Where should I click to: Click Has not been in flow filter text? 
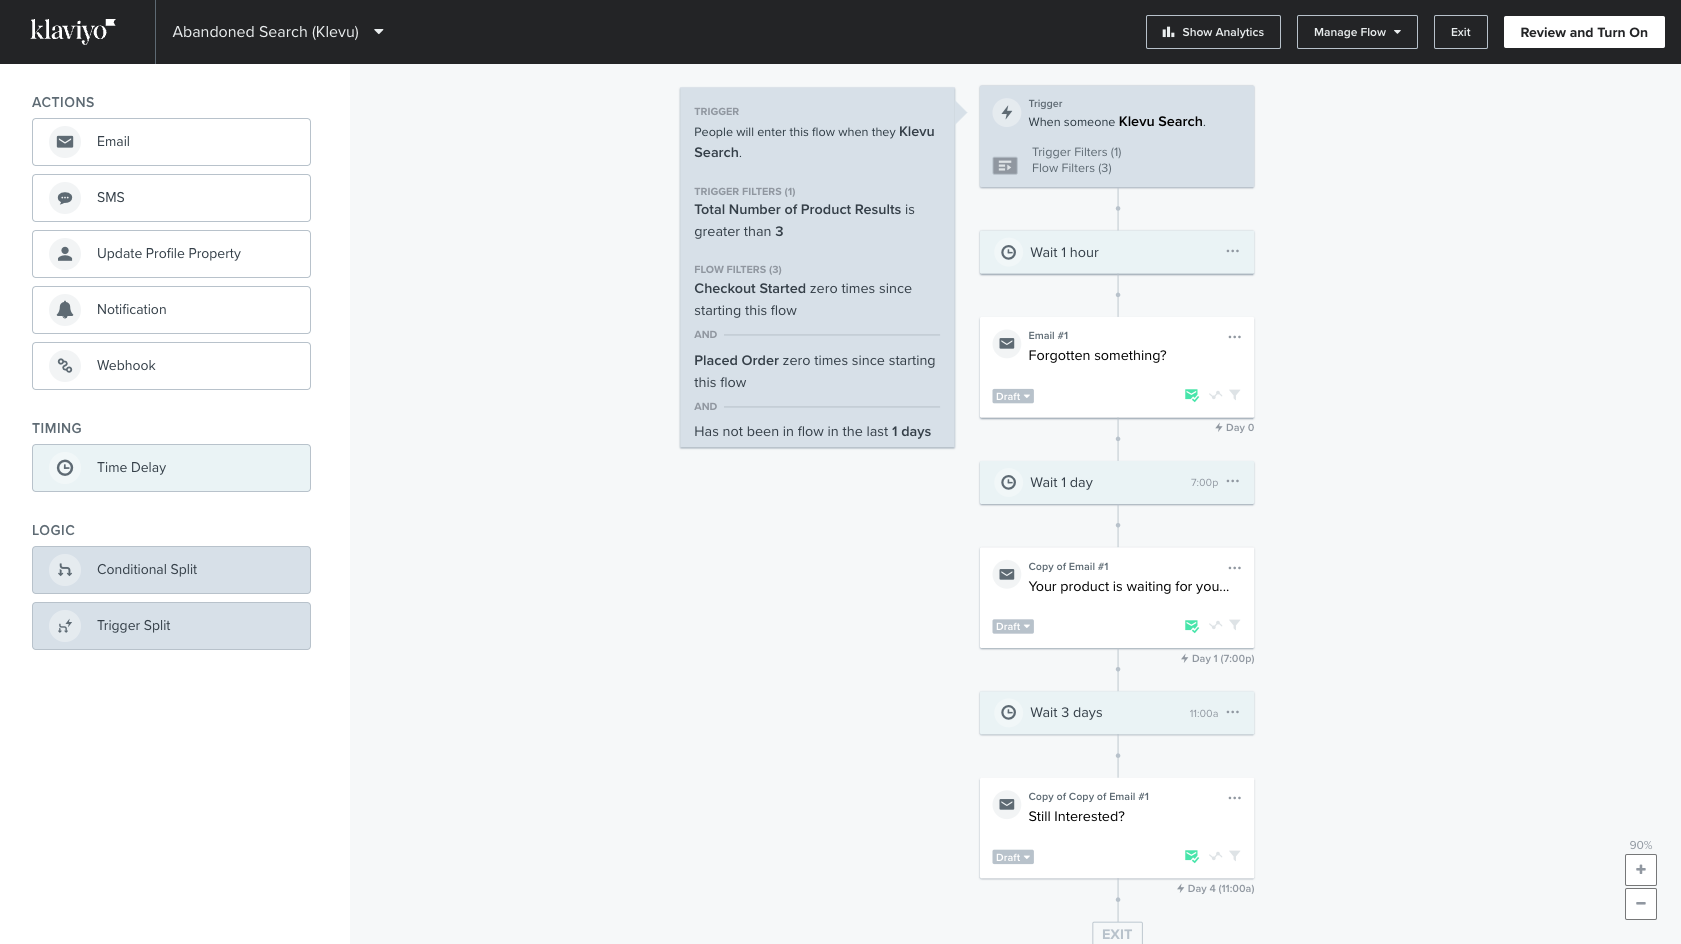point(813,432)
